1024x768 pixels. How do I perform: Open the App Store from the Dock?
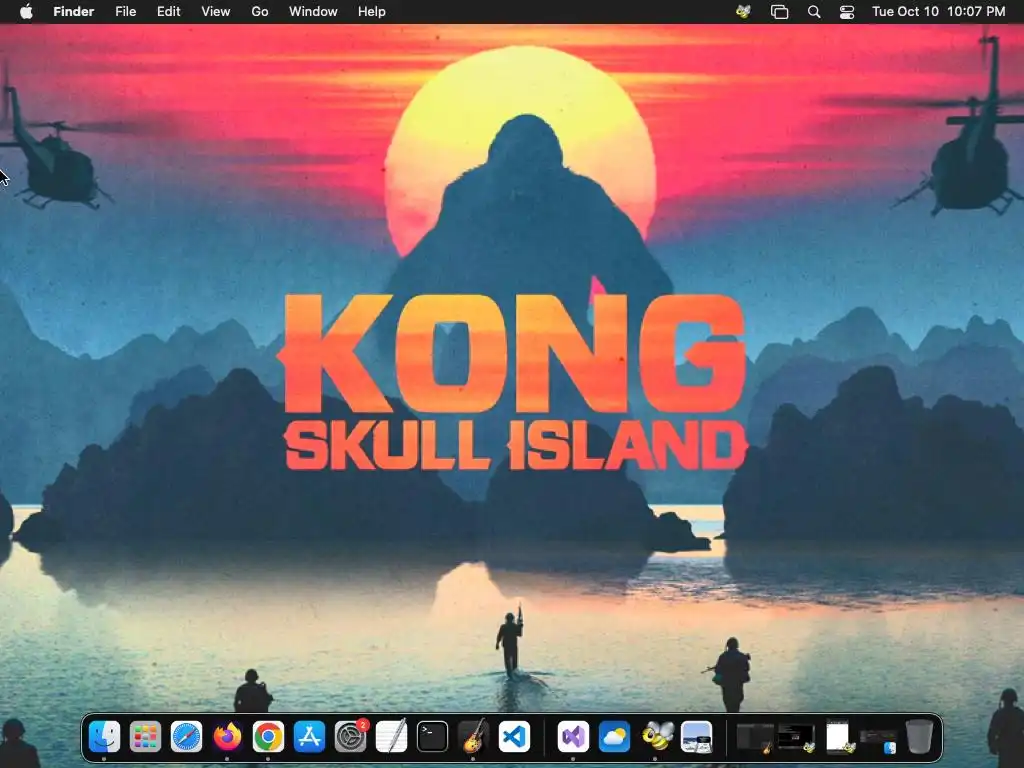(x=310, y=737)
